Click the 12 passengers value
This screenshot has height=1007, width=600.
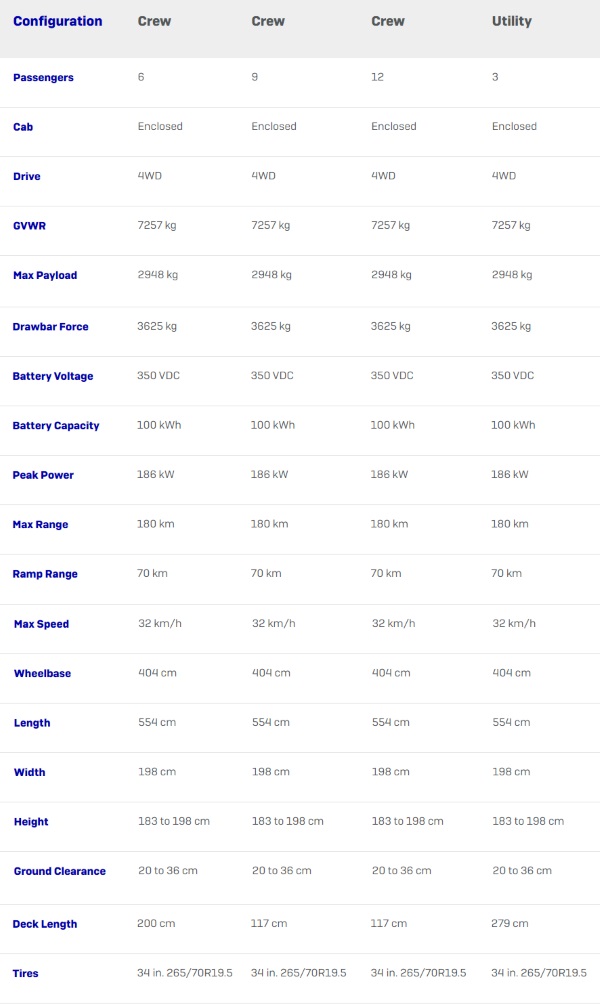coord(377,77)
